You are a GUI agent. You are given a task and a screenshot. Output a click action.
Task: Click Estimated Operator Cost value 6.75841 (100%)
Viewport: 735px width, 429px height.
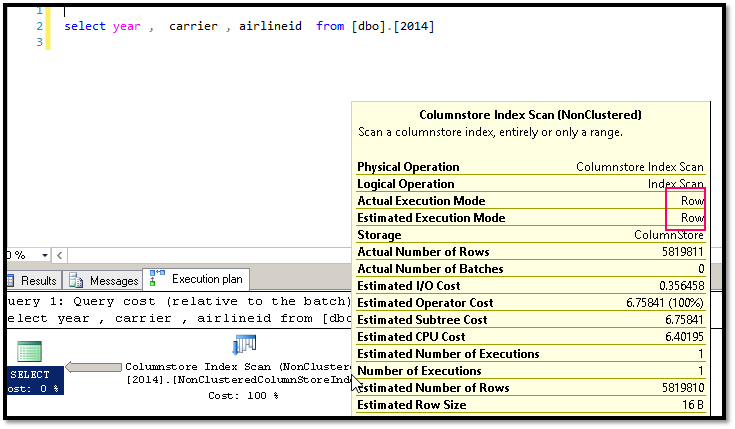click(x=665, y=303)
